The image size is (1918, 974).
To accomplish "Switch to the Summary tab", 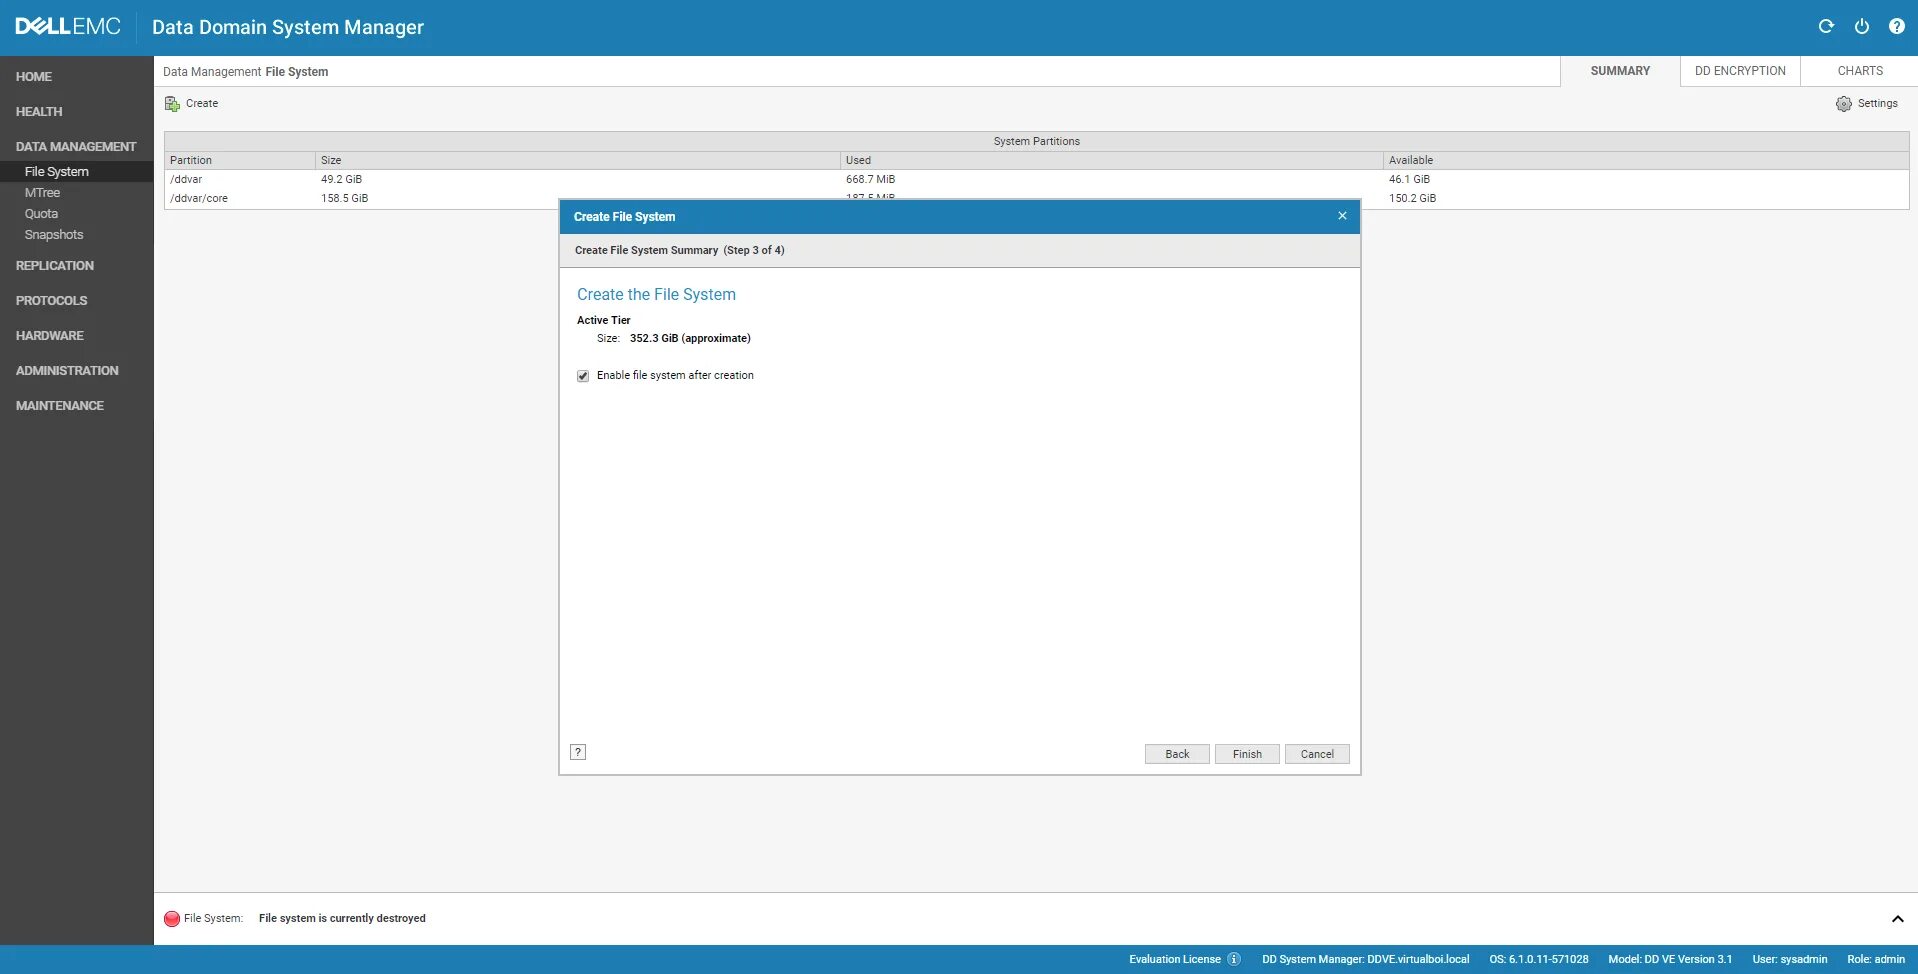I will click(1620, 71).
